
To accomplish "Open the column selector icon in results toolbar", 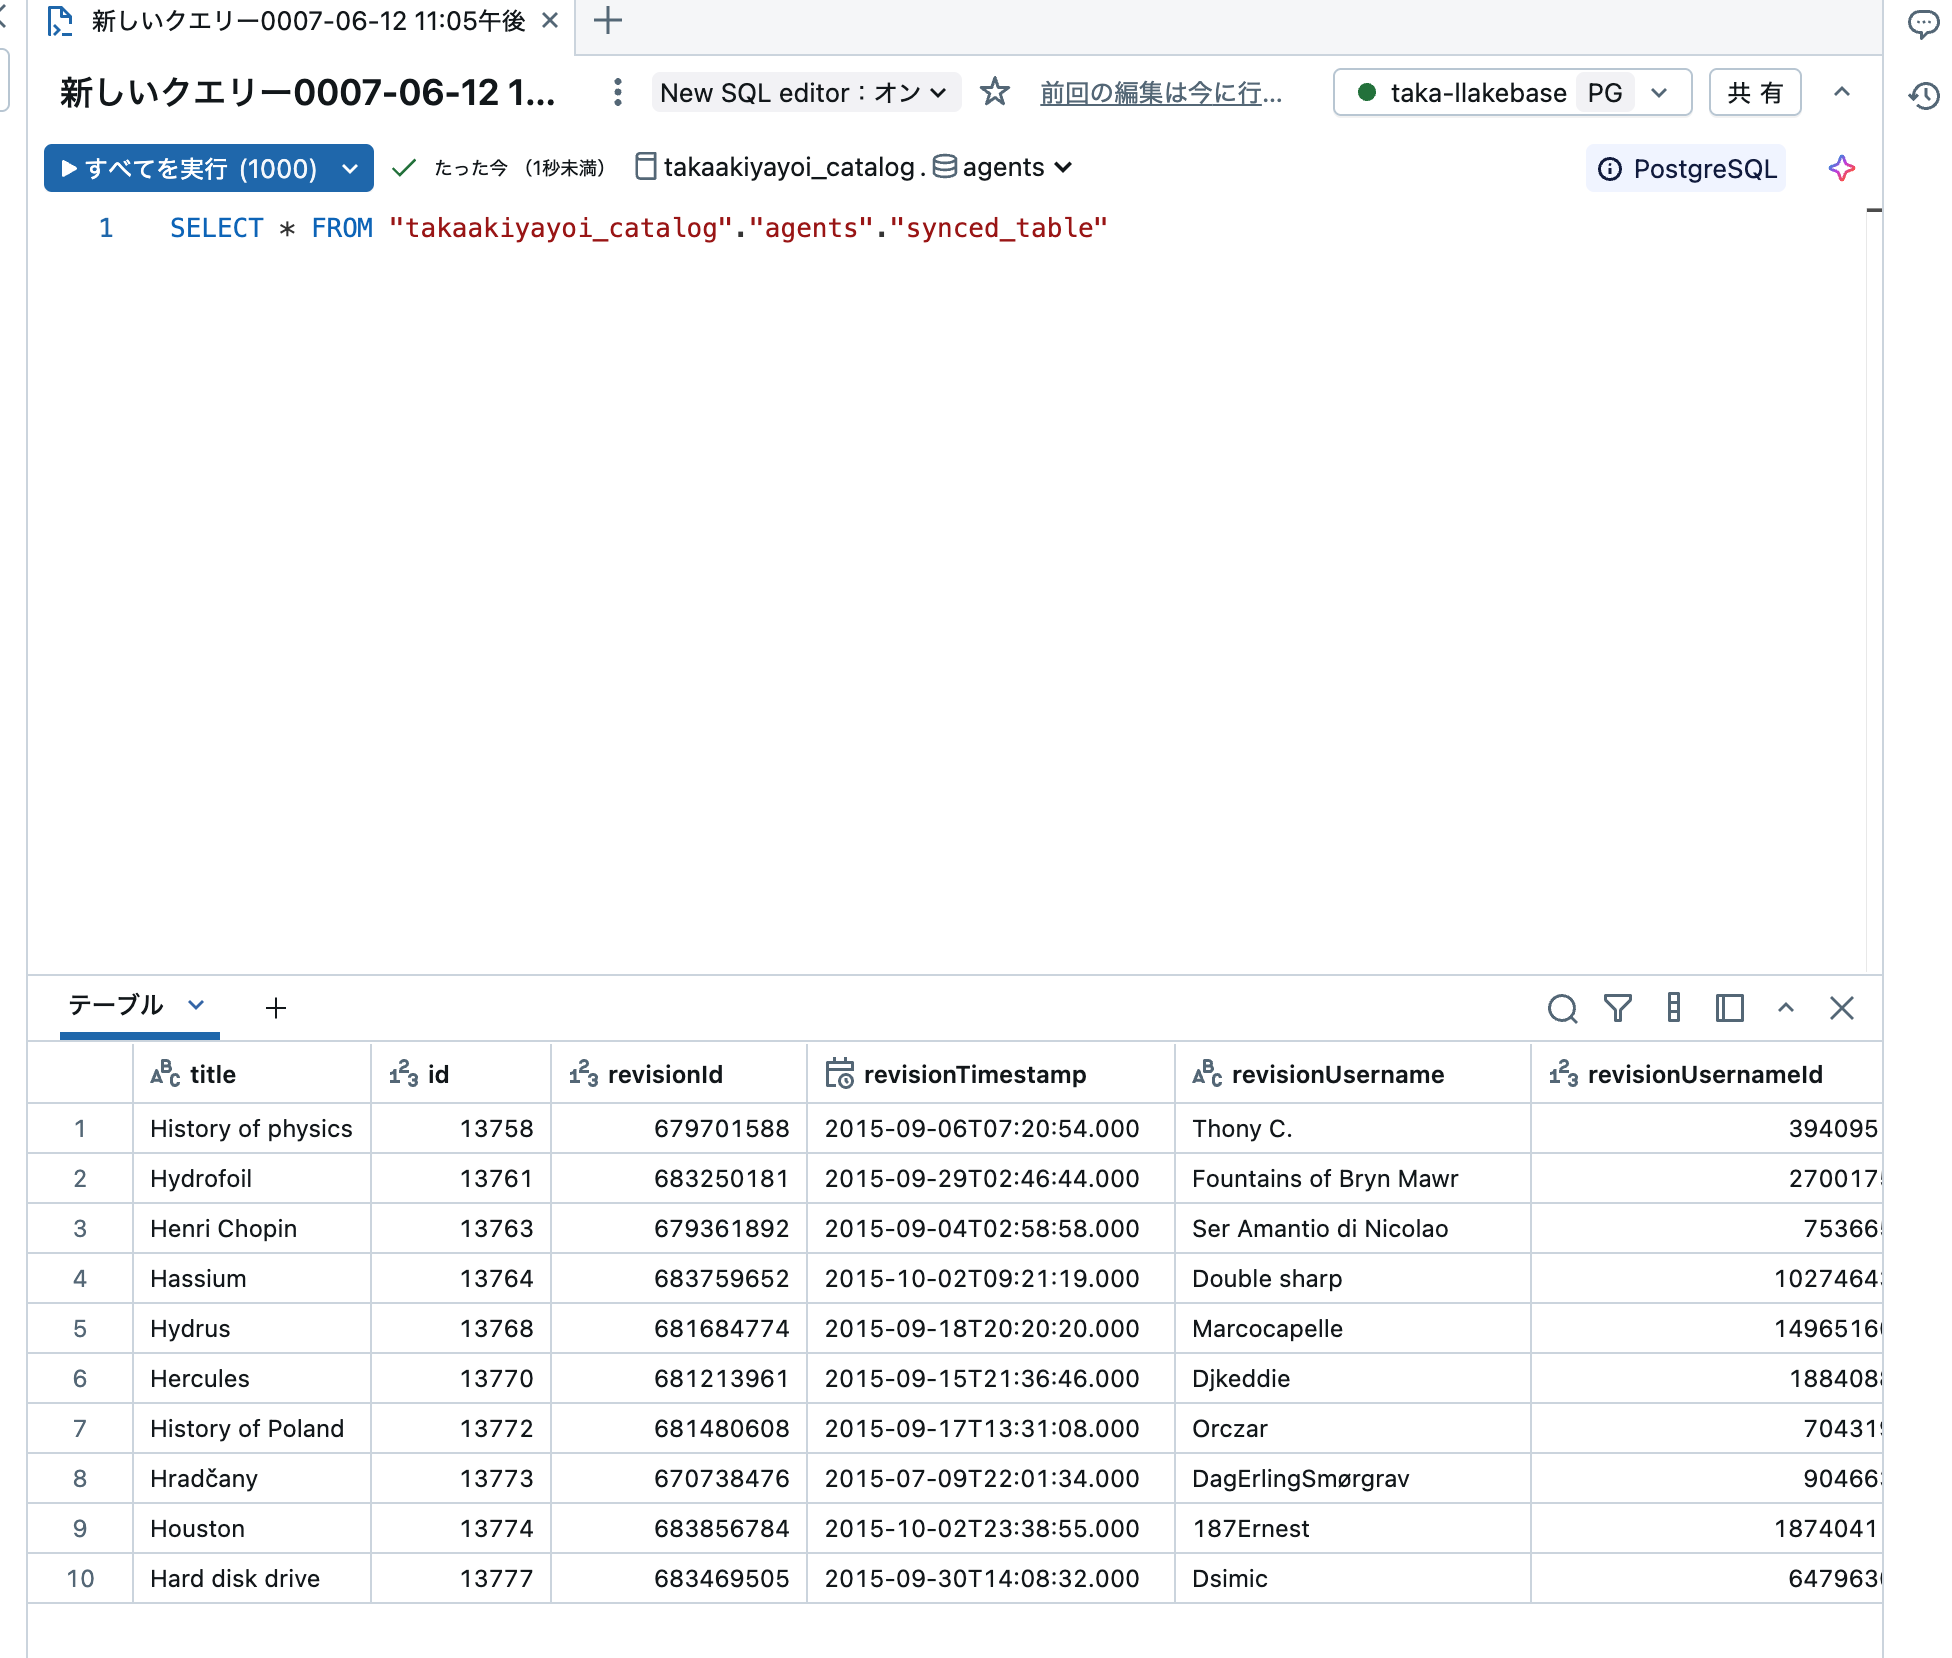I will coord(1674,1008).
